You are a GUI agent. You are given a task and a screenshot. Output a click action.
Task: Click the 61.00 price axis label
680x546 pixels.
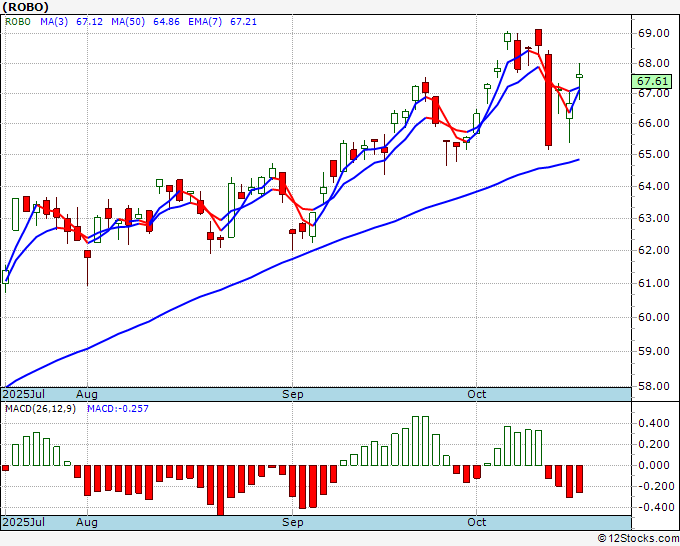coord(653,283)
